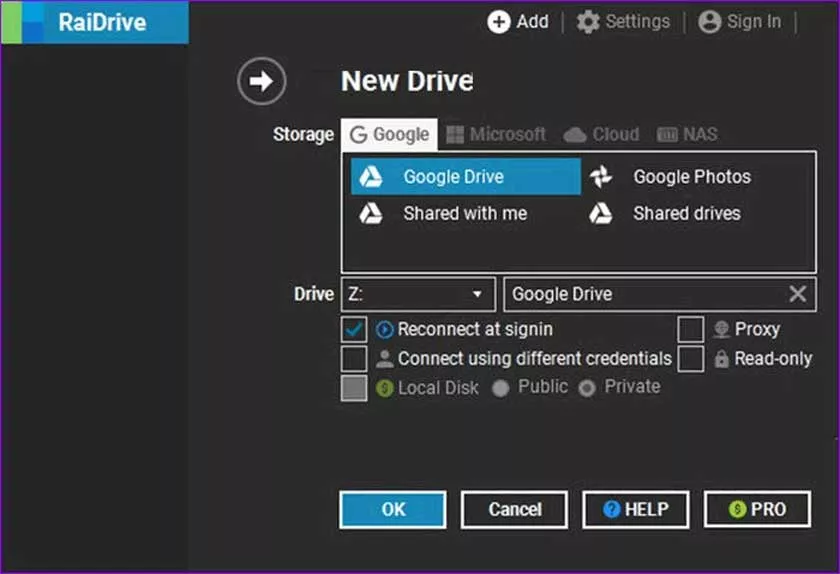Click the Google Photos pinwheel icon
The height and width of the screenshot is (574, 840).
point(601,177)
